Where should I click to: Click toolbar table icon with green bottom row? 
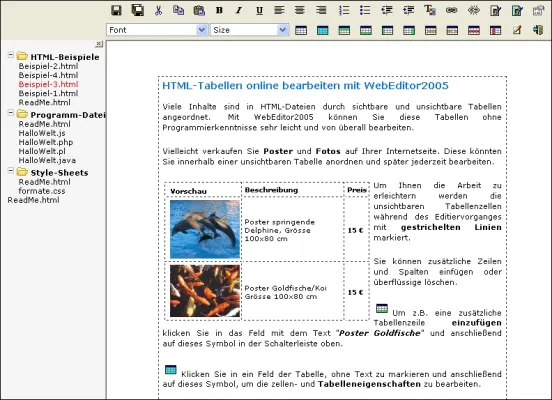point(366,30)
